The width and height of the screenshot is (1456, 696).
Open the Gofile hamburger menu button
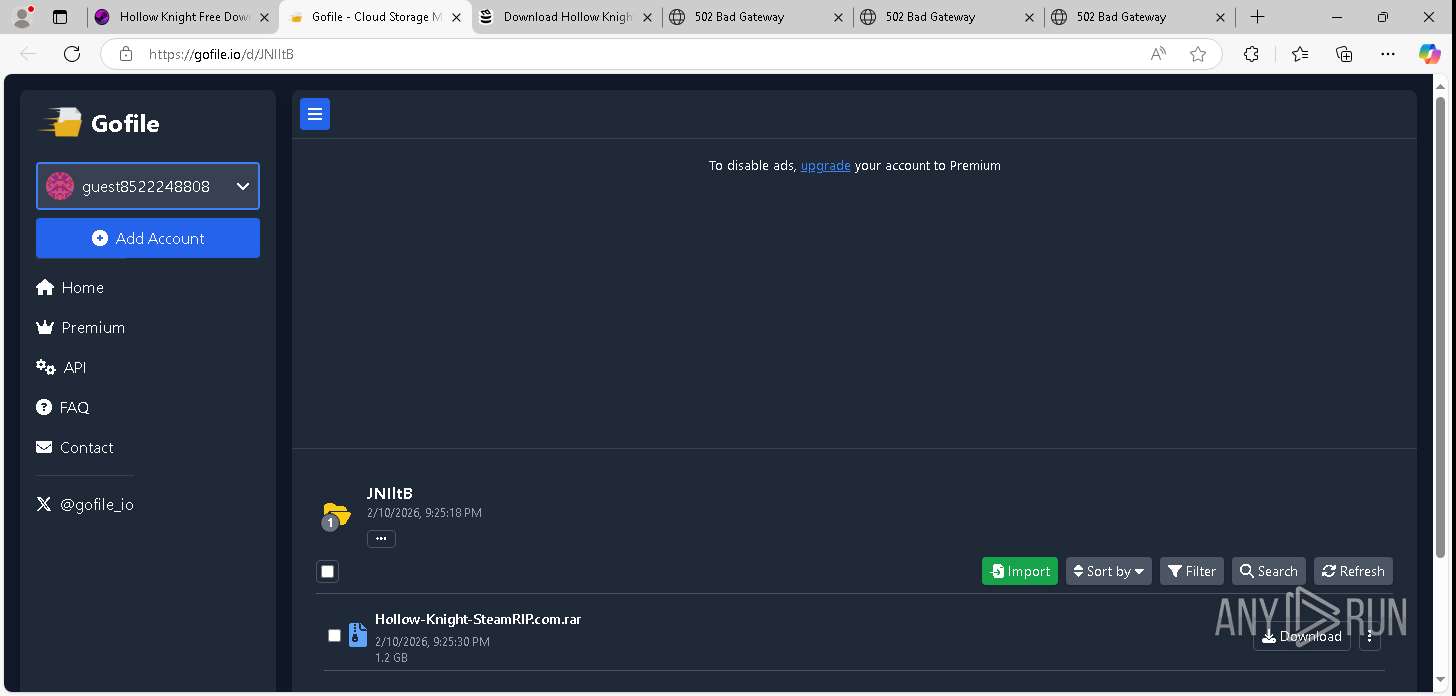pos(315,115)
